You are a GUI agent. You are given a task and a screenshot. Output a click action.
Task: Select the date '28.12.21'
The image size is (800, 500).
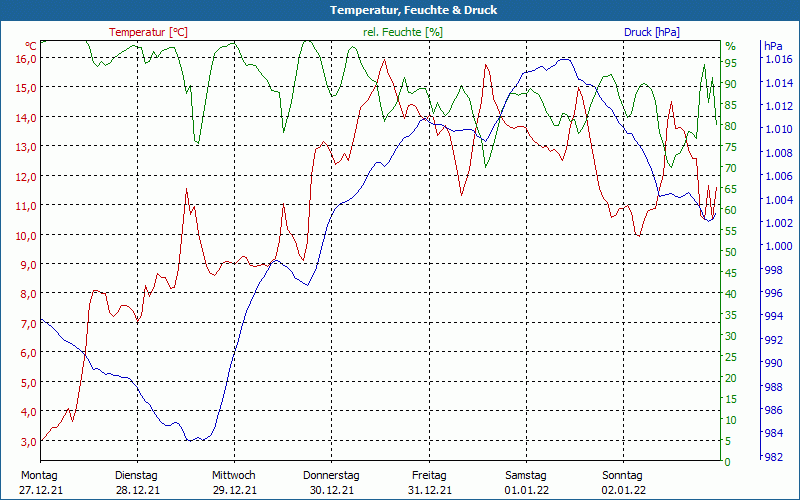pos(138,490)
